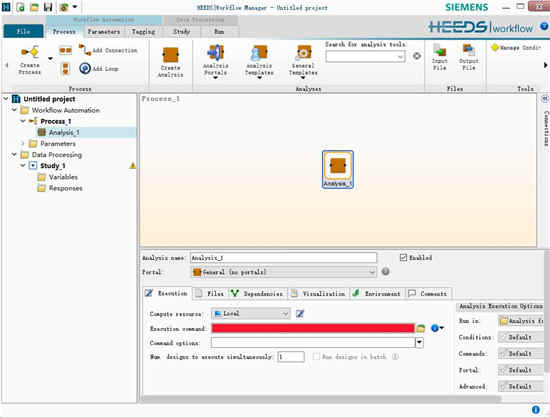
Task: Open the Compute resource dropdown
Action: click(251, 314)
